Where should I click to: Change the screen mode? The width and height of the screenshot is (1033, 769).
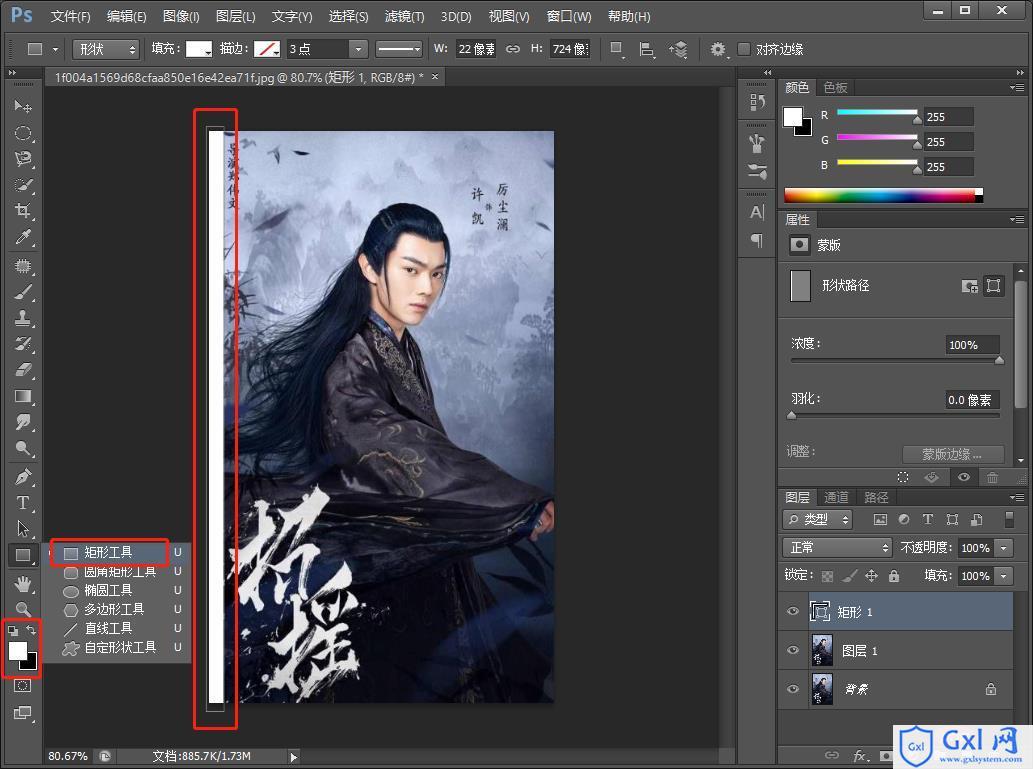(22, 713)
